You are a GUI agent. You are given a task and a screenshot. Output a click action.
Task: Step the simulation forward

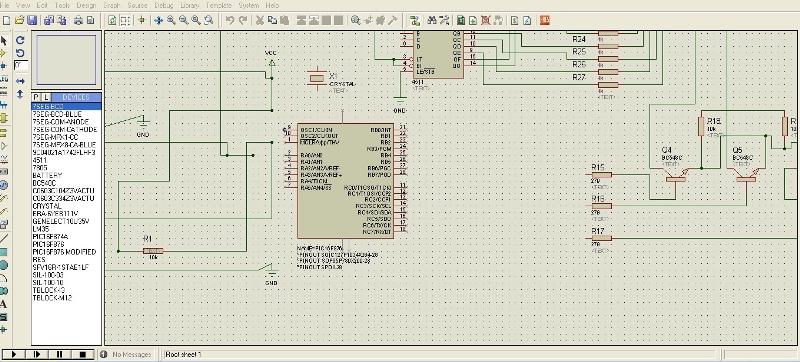click(37, 354)
